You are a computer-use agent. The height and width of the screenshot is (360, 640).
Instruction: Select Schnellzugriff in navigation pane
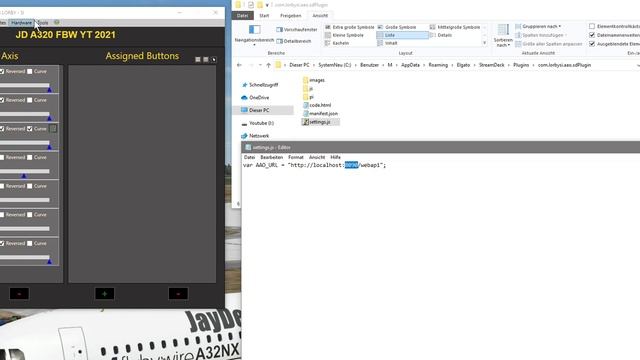(x=259, y=85)
